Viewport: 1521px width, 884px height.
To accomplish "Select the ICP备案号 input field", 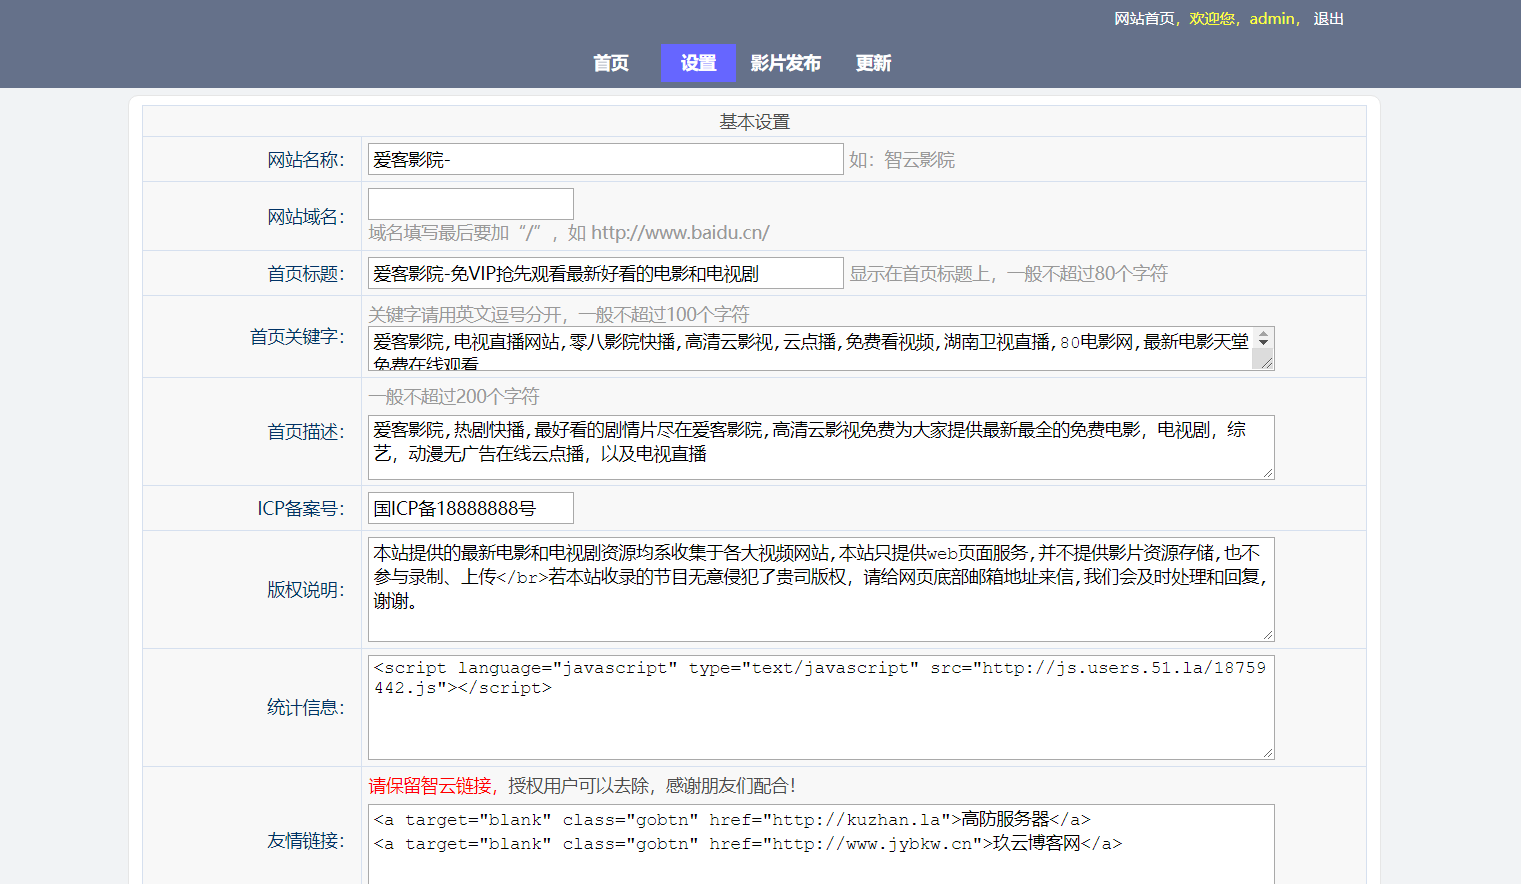I will 470,508.
